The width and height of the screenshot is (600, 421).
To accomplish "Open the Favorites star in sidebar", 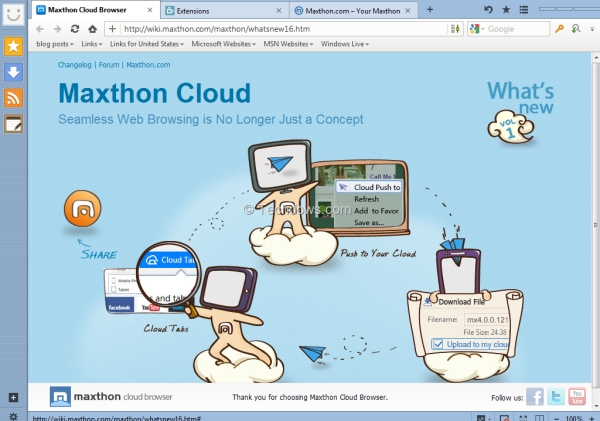I will pos(14,46).
